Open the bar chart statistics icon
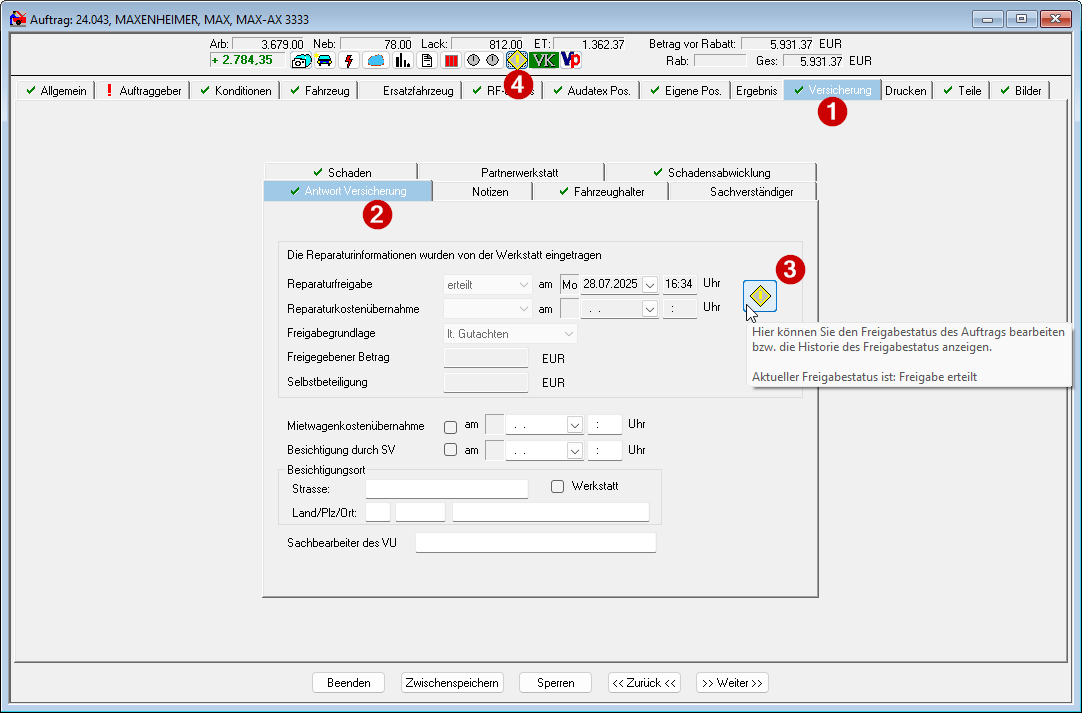Viewport: 1082px width, 713px height. pos(403,61)
